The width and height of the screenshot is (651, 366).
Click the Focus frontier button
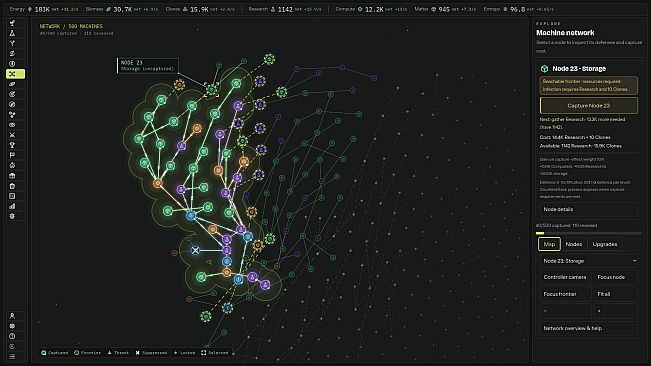coord(565,294)
